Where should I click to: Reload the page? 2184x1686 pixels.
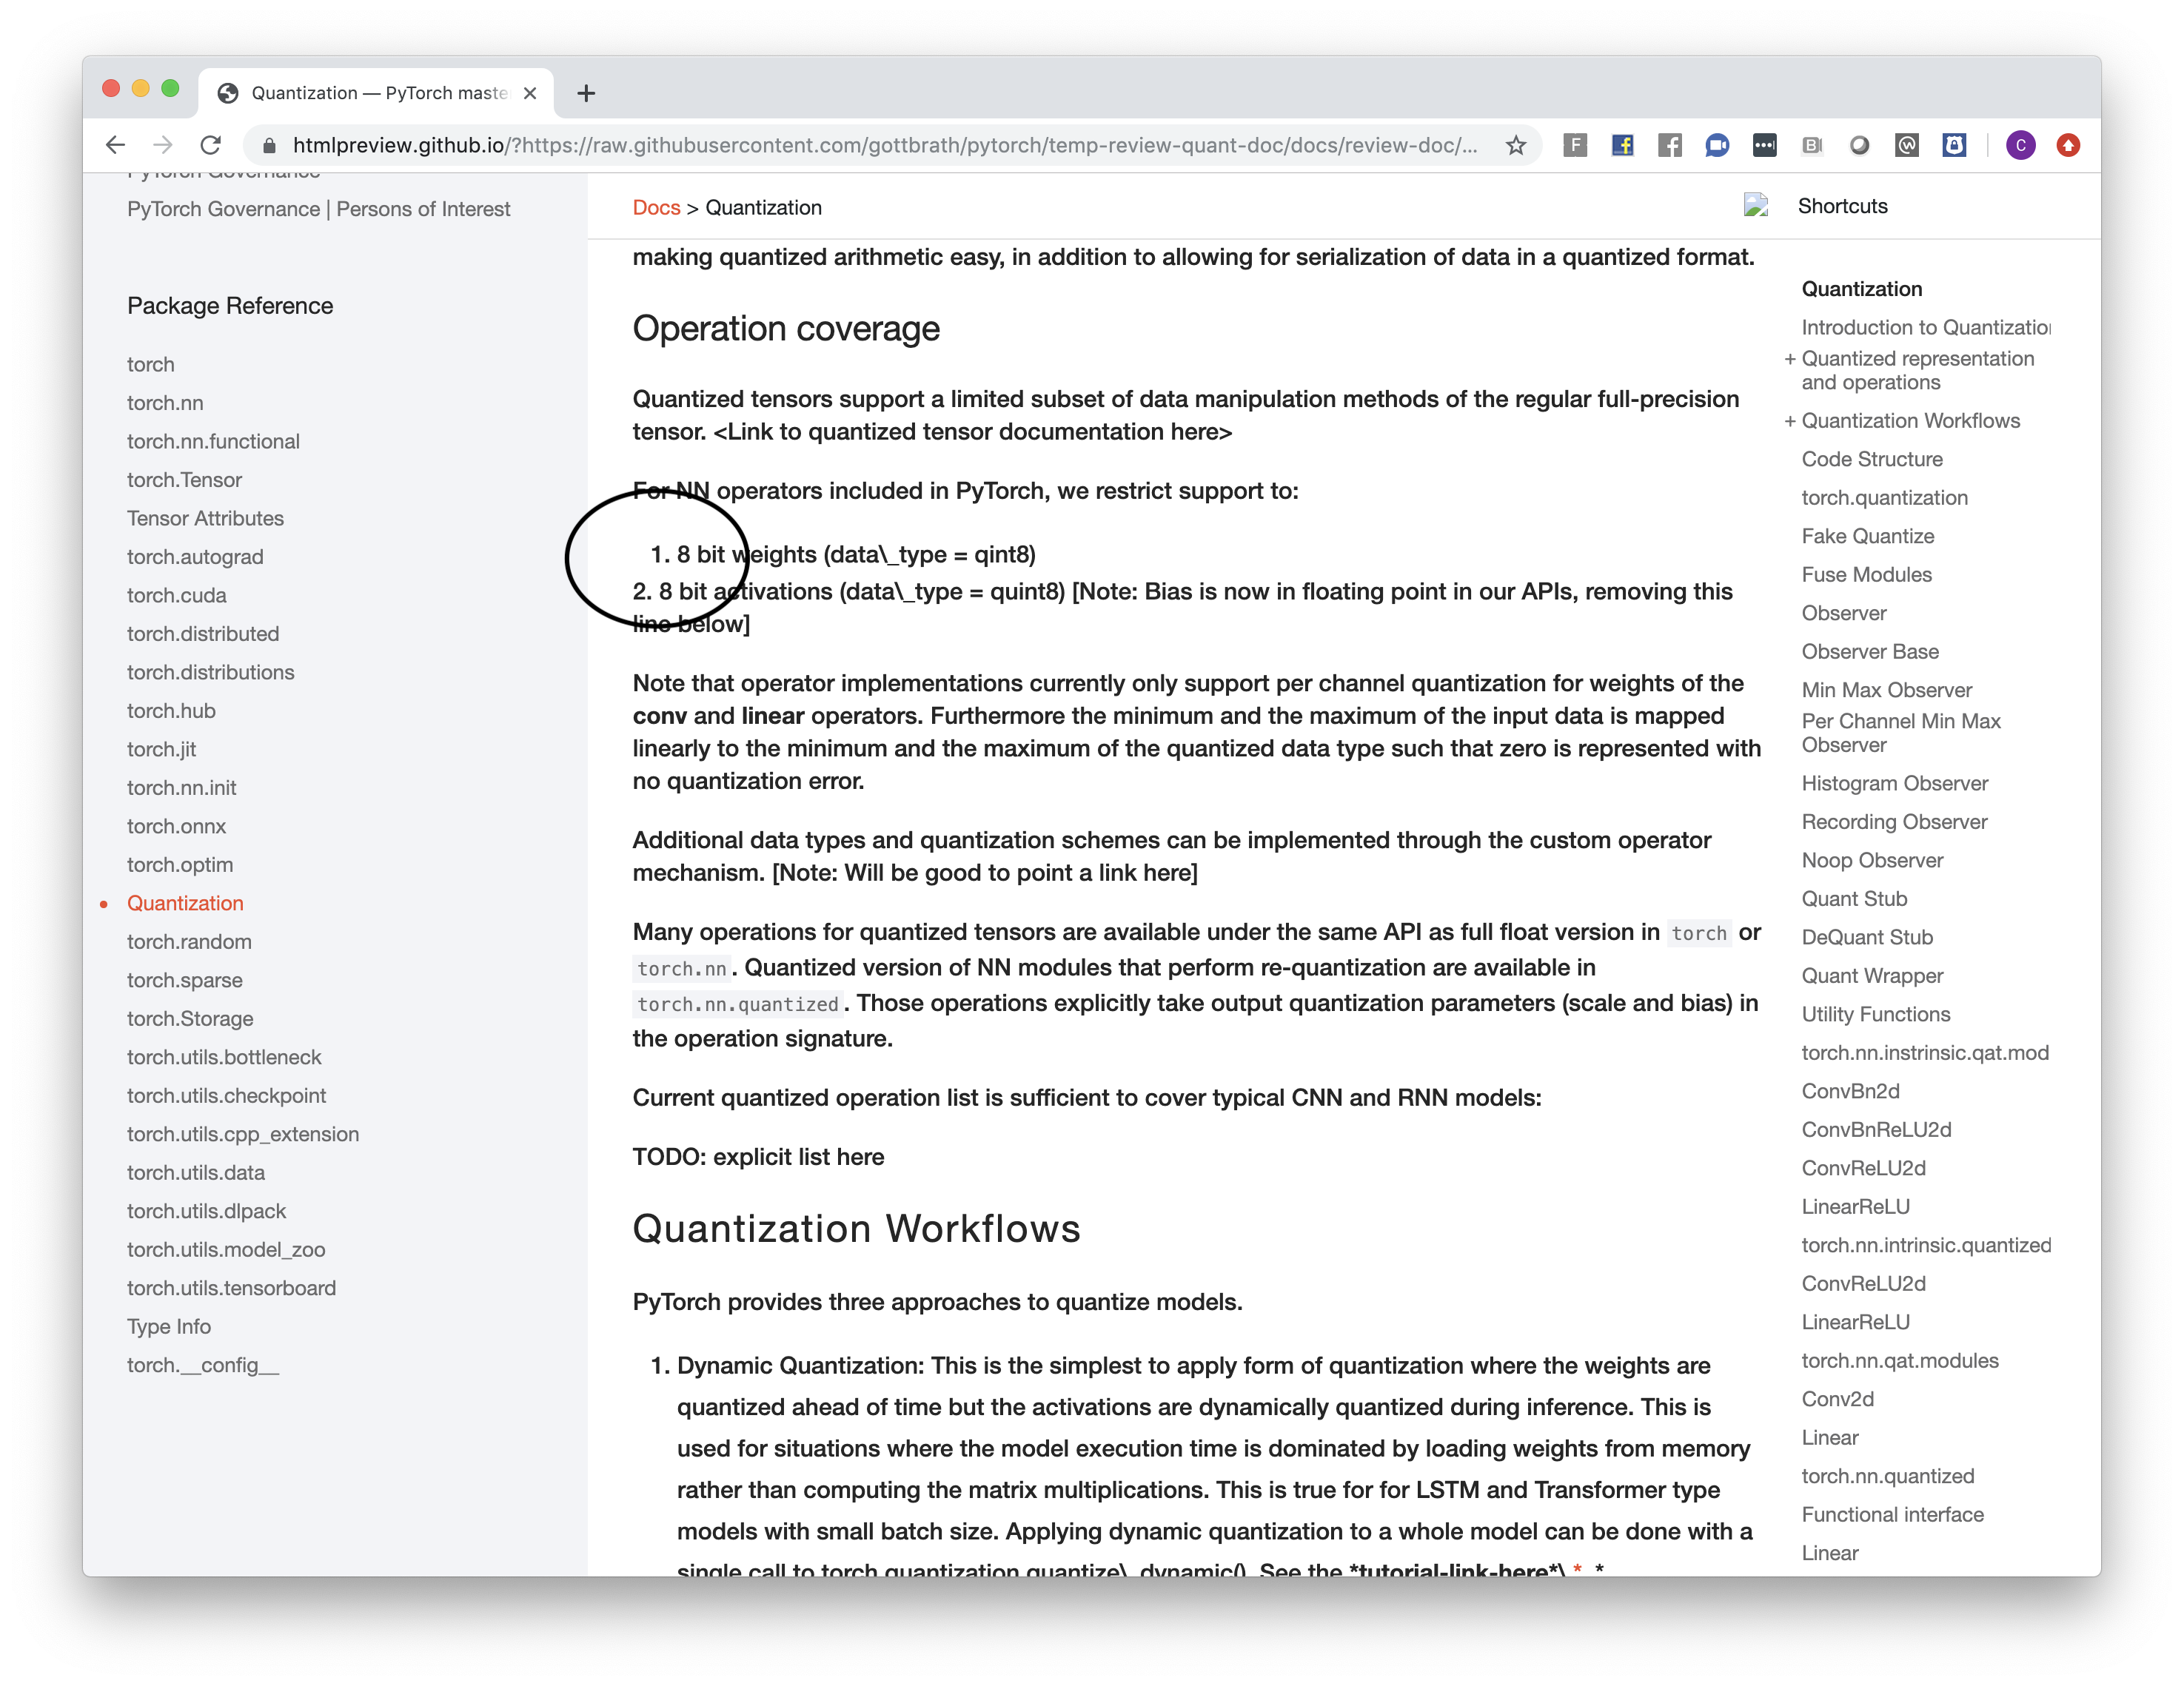pyautogui.click(x=213, y=145)
